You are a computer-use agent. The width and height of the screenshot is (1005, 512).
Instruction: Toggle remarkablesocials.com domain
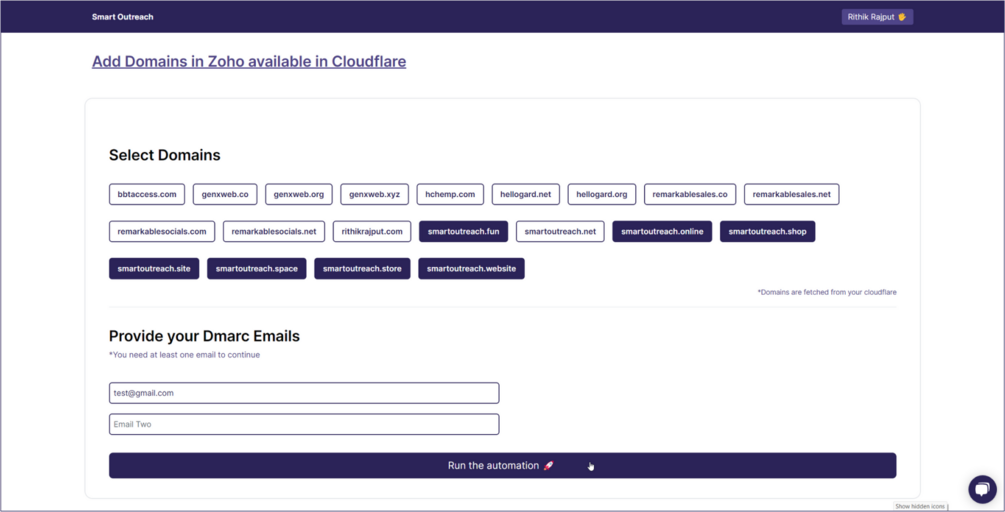162,231
